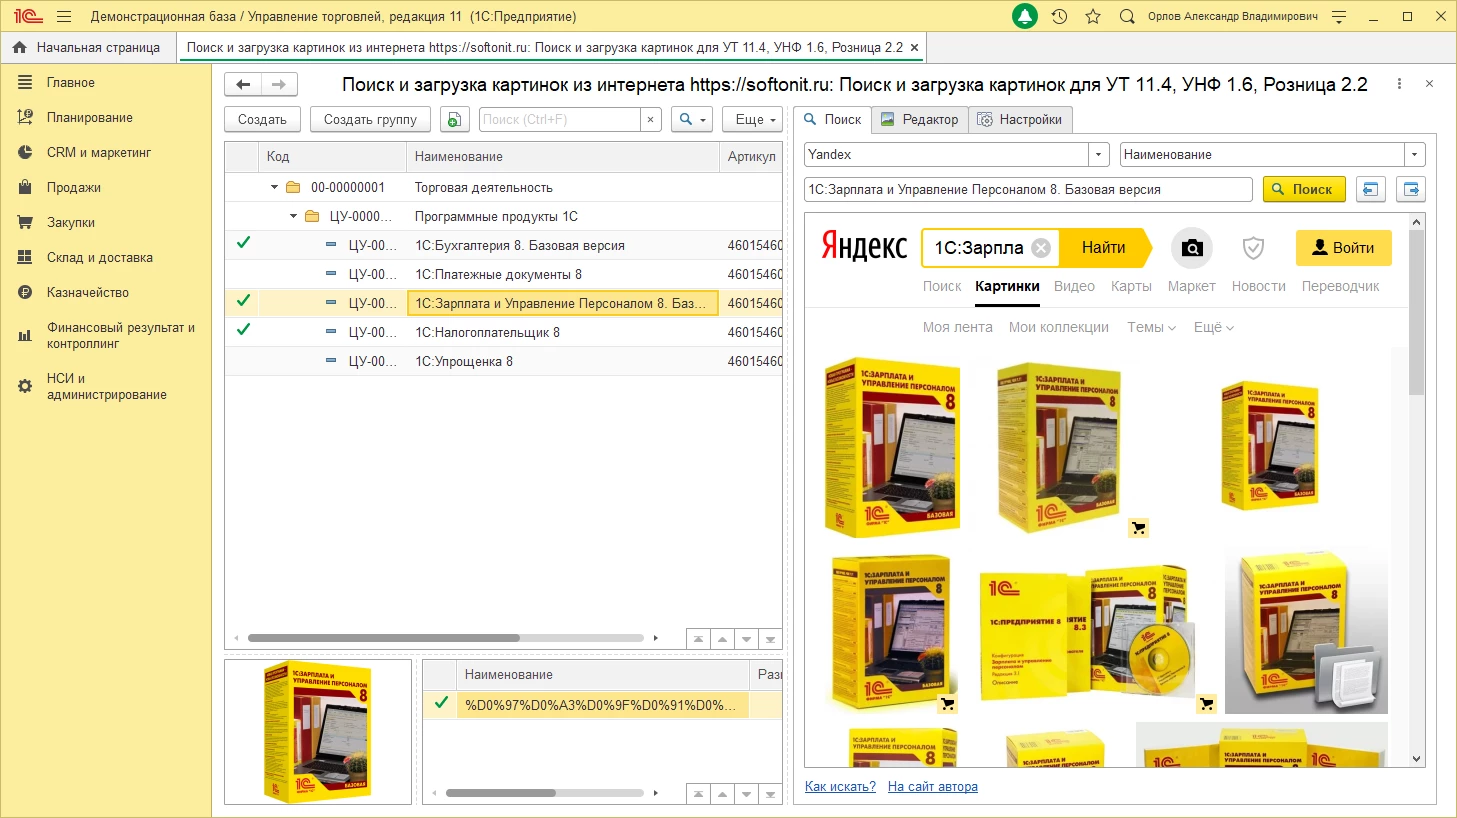Collapse the Программные продукты 1С group

point(293,216)
